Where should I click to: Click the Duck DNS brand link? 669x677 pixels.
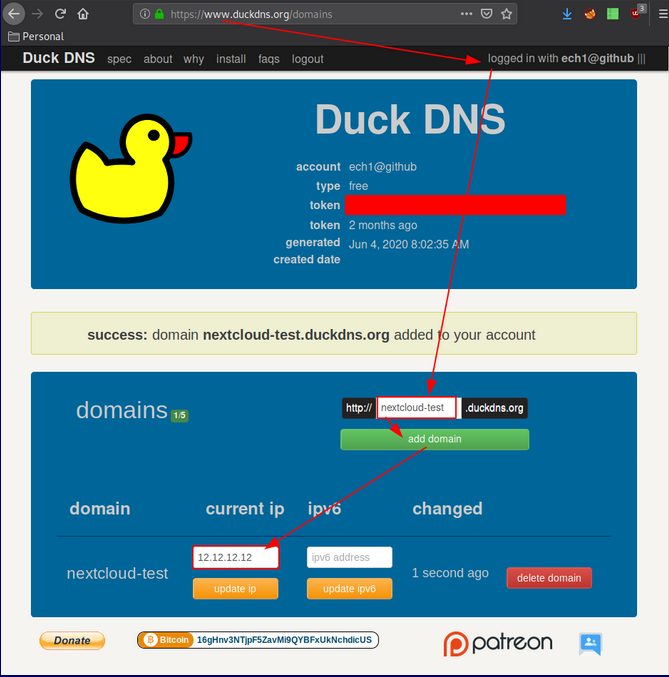(59, 58)
